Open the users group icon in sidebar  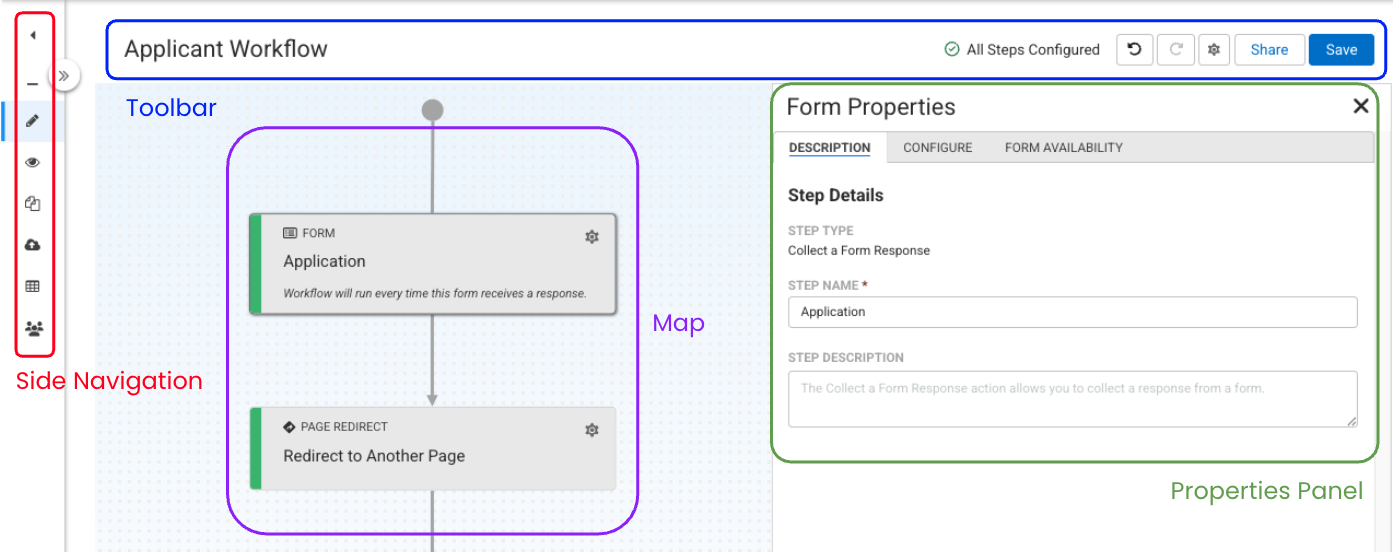[33, 328]
